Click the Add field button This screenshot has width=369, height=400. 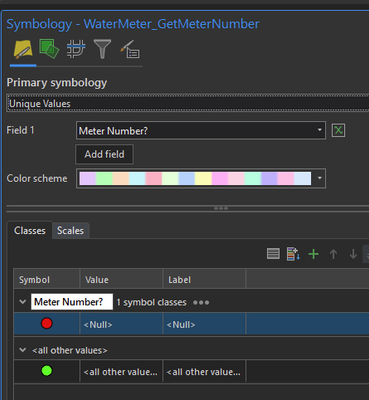pyautogui.click(x=104, y=154)
